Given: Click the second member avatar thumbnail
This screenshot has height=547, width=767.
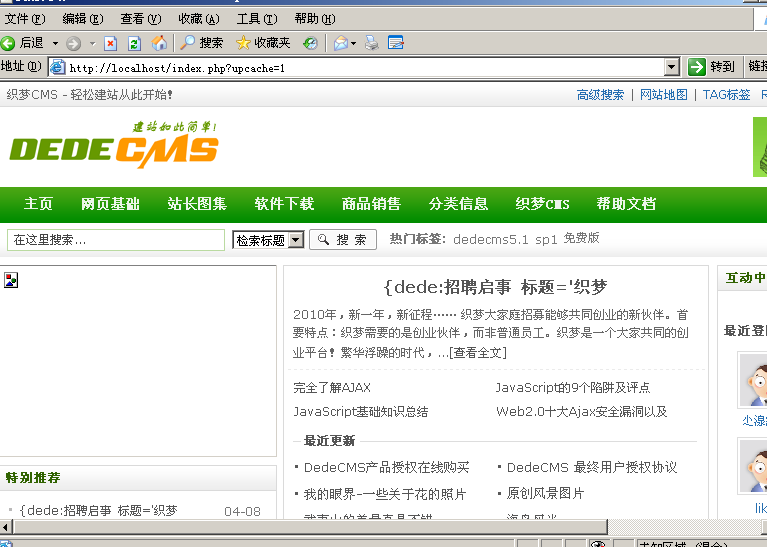Looking at the screenshot, I should [x=753, y=466].
